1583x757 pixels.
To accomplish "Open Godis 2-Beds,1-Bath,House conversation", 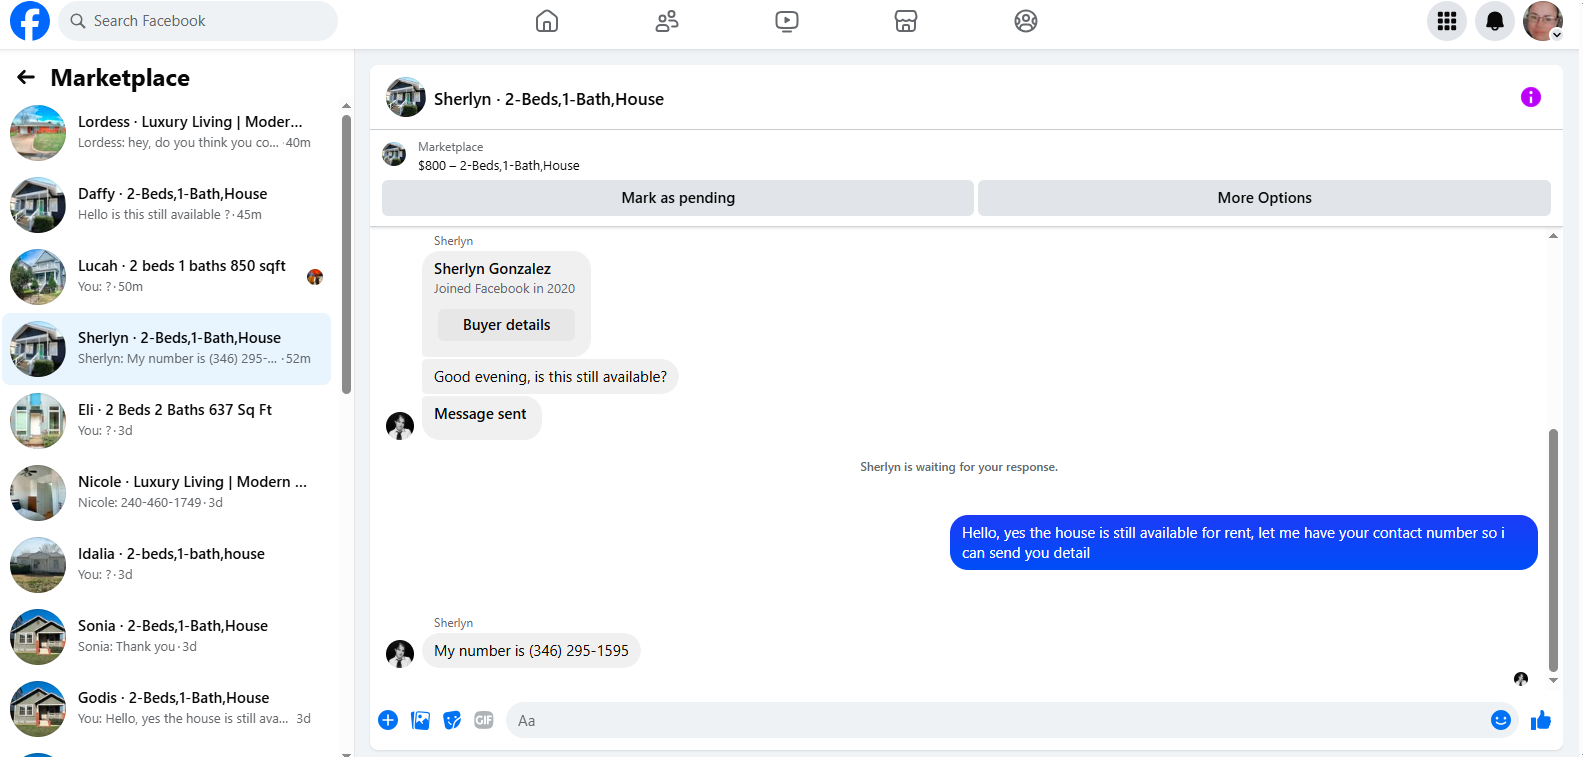I will pos(167,709).
